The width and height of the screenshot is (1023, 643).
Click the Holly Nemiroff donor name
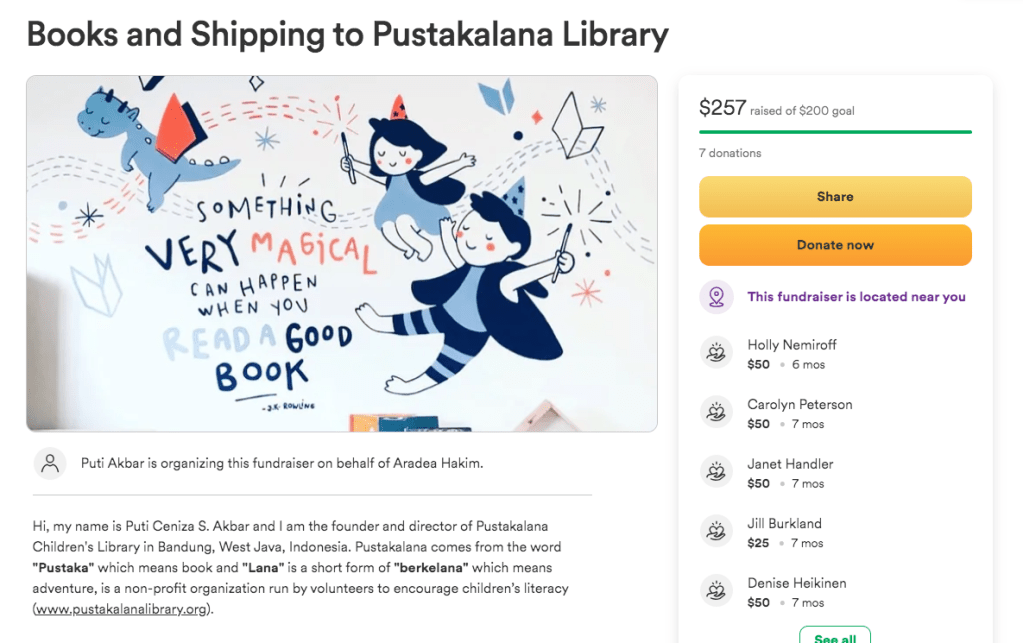click(792, 345)
